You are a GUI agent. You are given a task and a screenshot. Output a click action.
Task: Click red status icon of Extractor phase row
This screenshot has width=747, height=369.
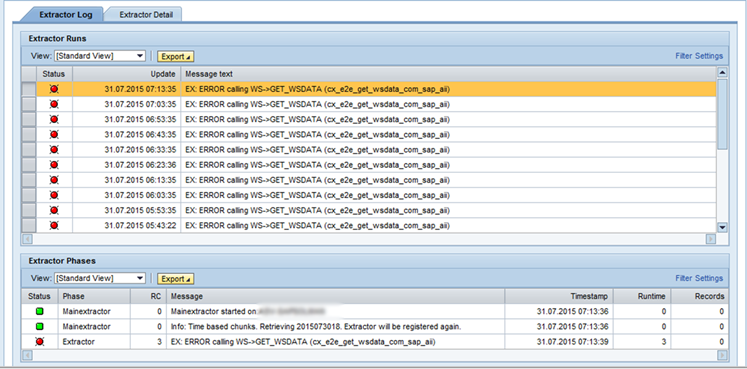(x=40, y=341)
